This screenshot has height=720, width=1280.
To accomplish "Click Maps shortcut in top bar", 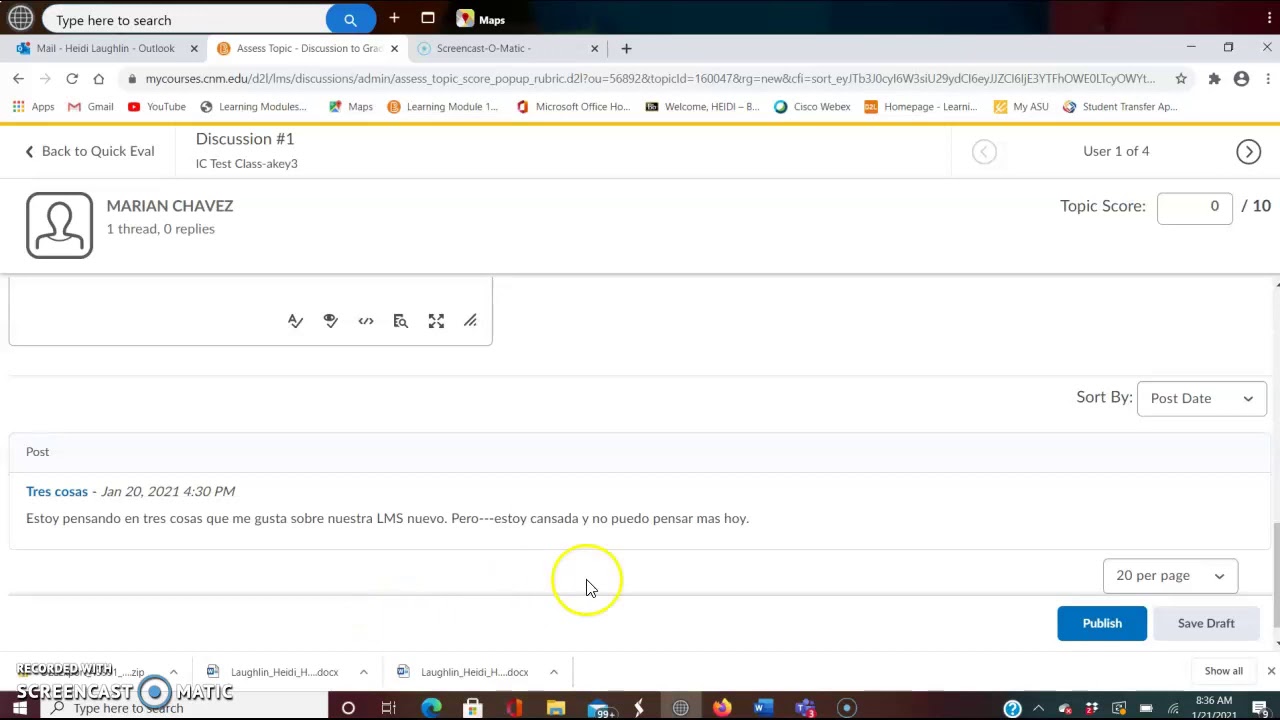I will click(x=481, y=20).
